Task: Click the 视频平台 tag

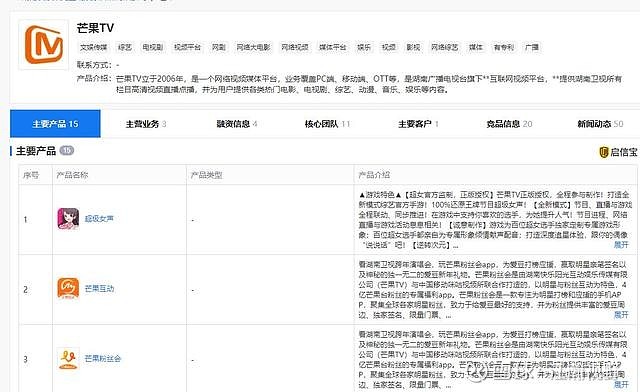Action: (x=187, y=47)
